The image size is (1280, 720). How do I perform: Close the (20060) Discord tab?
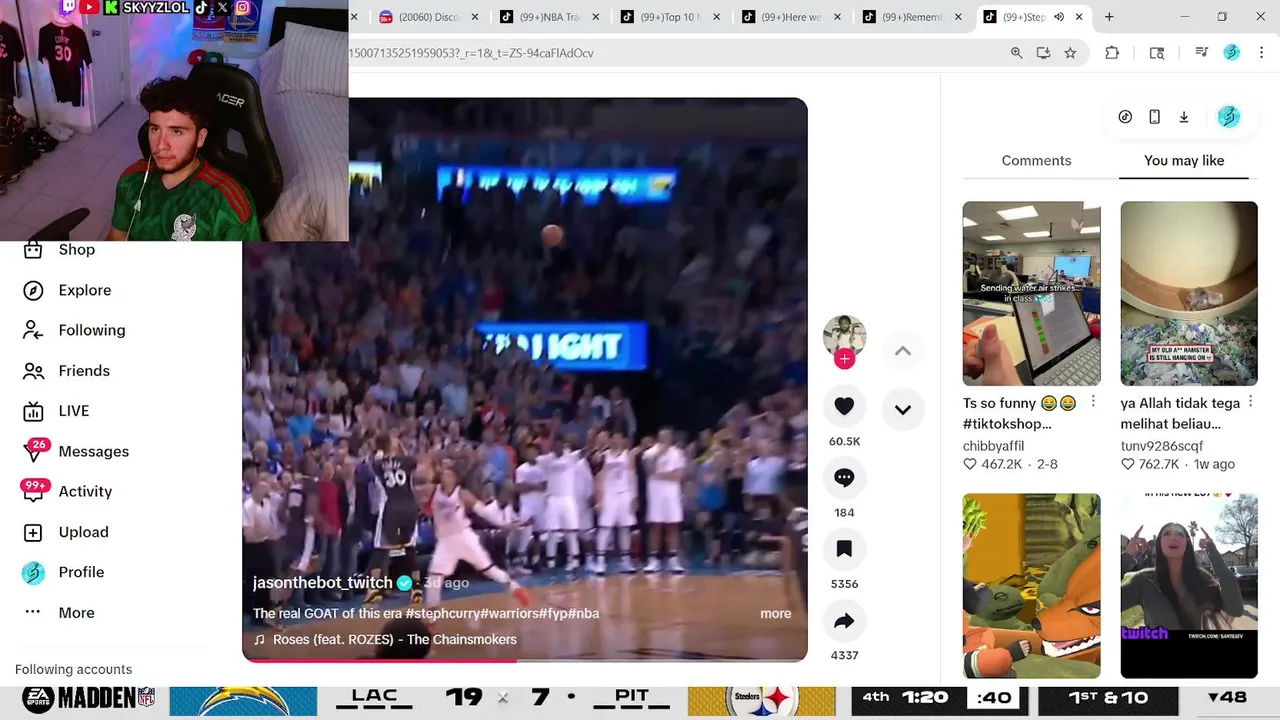click(475, 17)
